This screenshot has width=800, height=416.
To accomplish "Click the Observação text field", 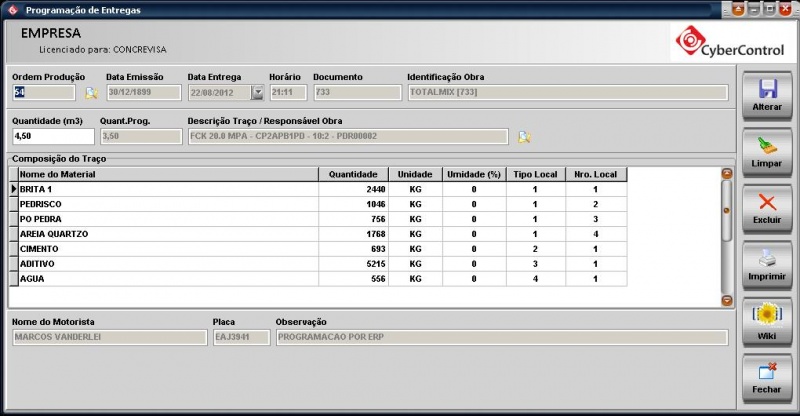I will [501, 337].
